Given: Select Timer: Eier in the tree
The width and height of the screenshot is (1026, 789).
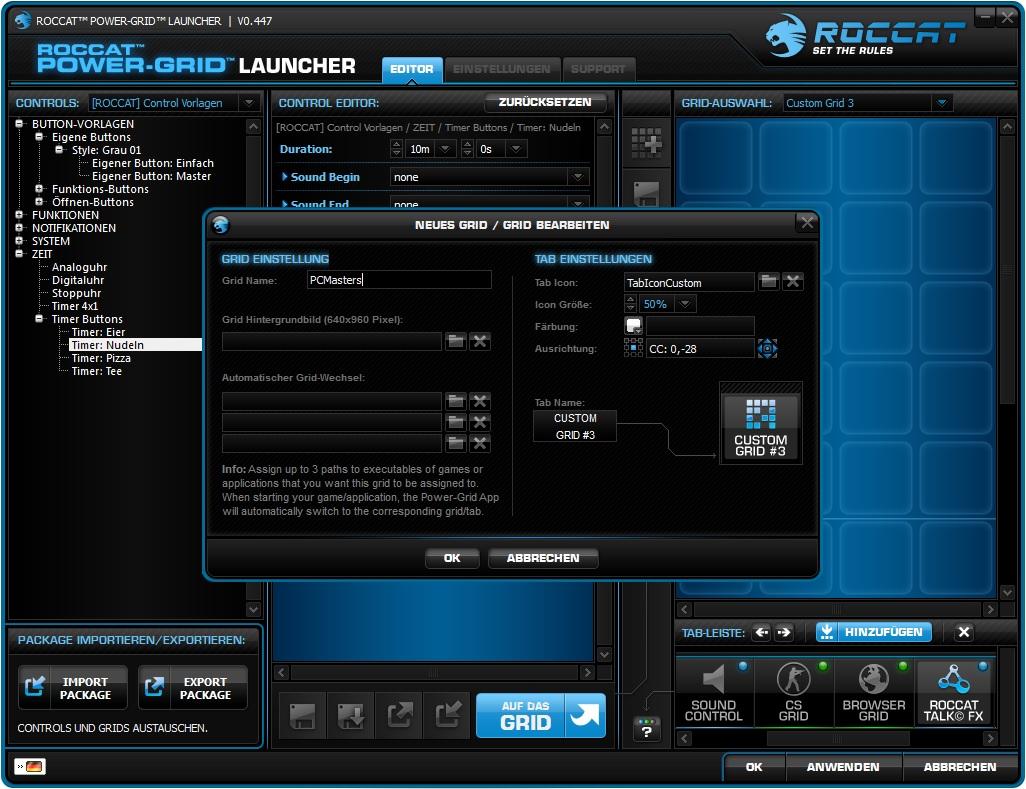Looking at the screenshot, I should click(98, 332).
